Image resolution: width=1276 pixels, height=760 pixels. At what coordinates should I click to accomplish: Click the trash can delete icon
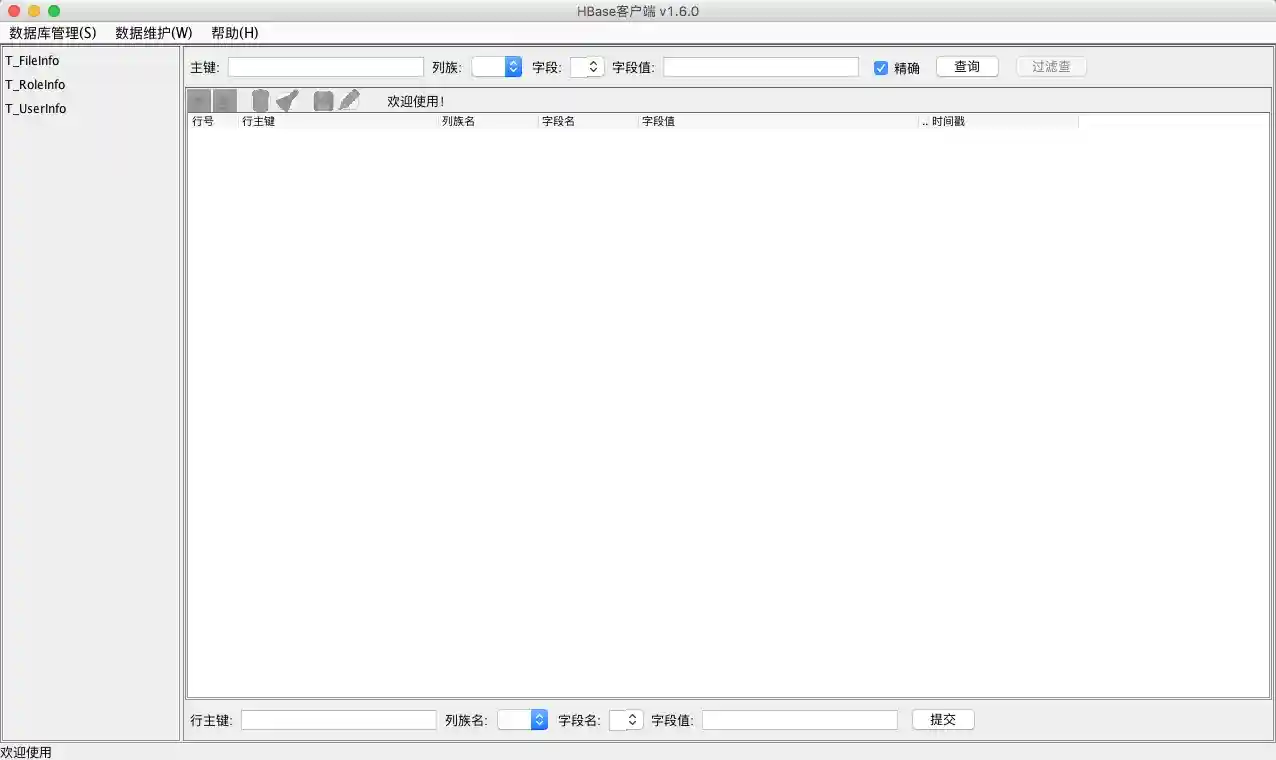260,101
